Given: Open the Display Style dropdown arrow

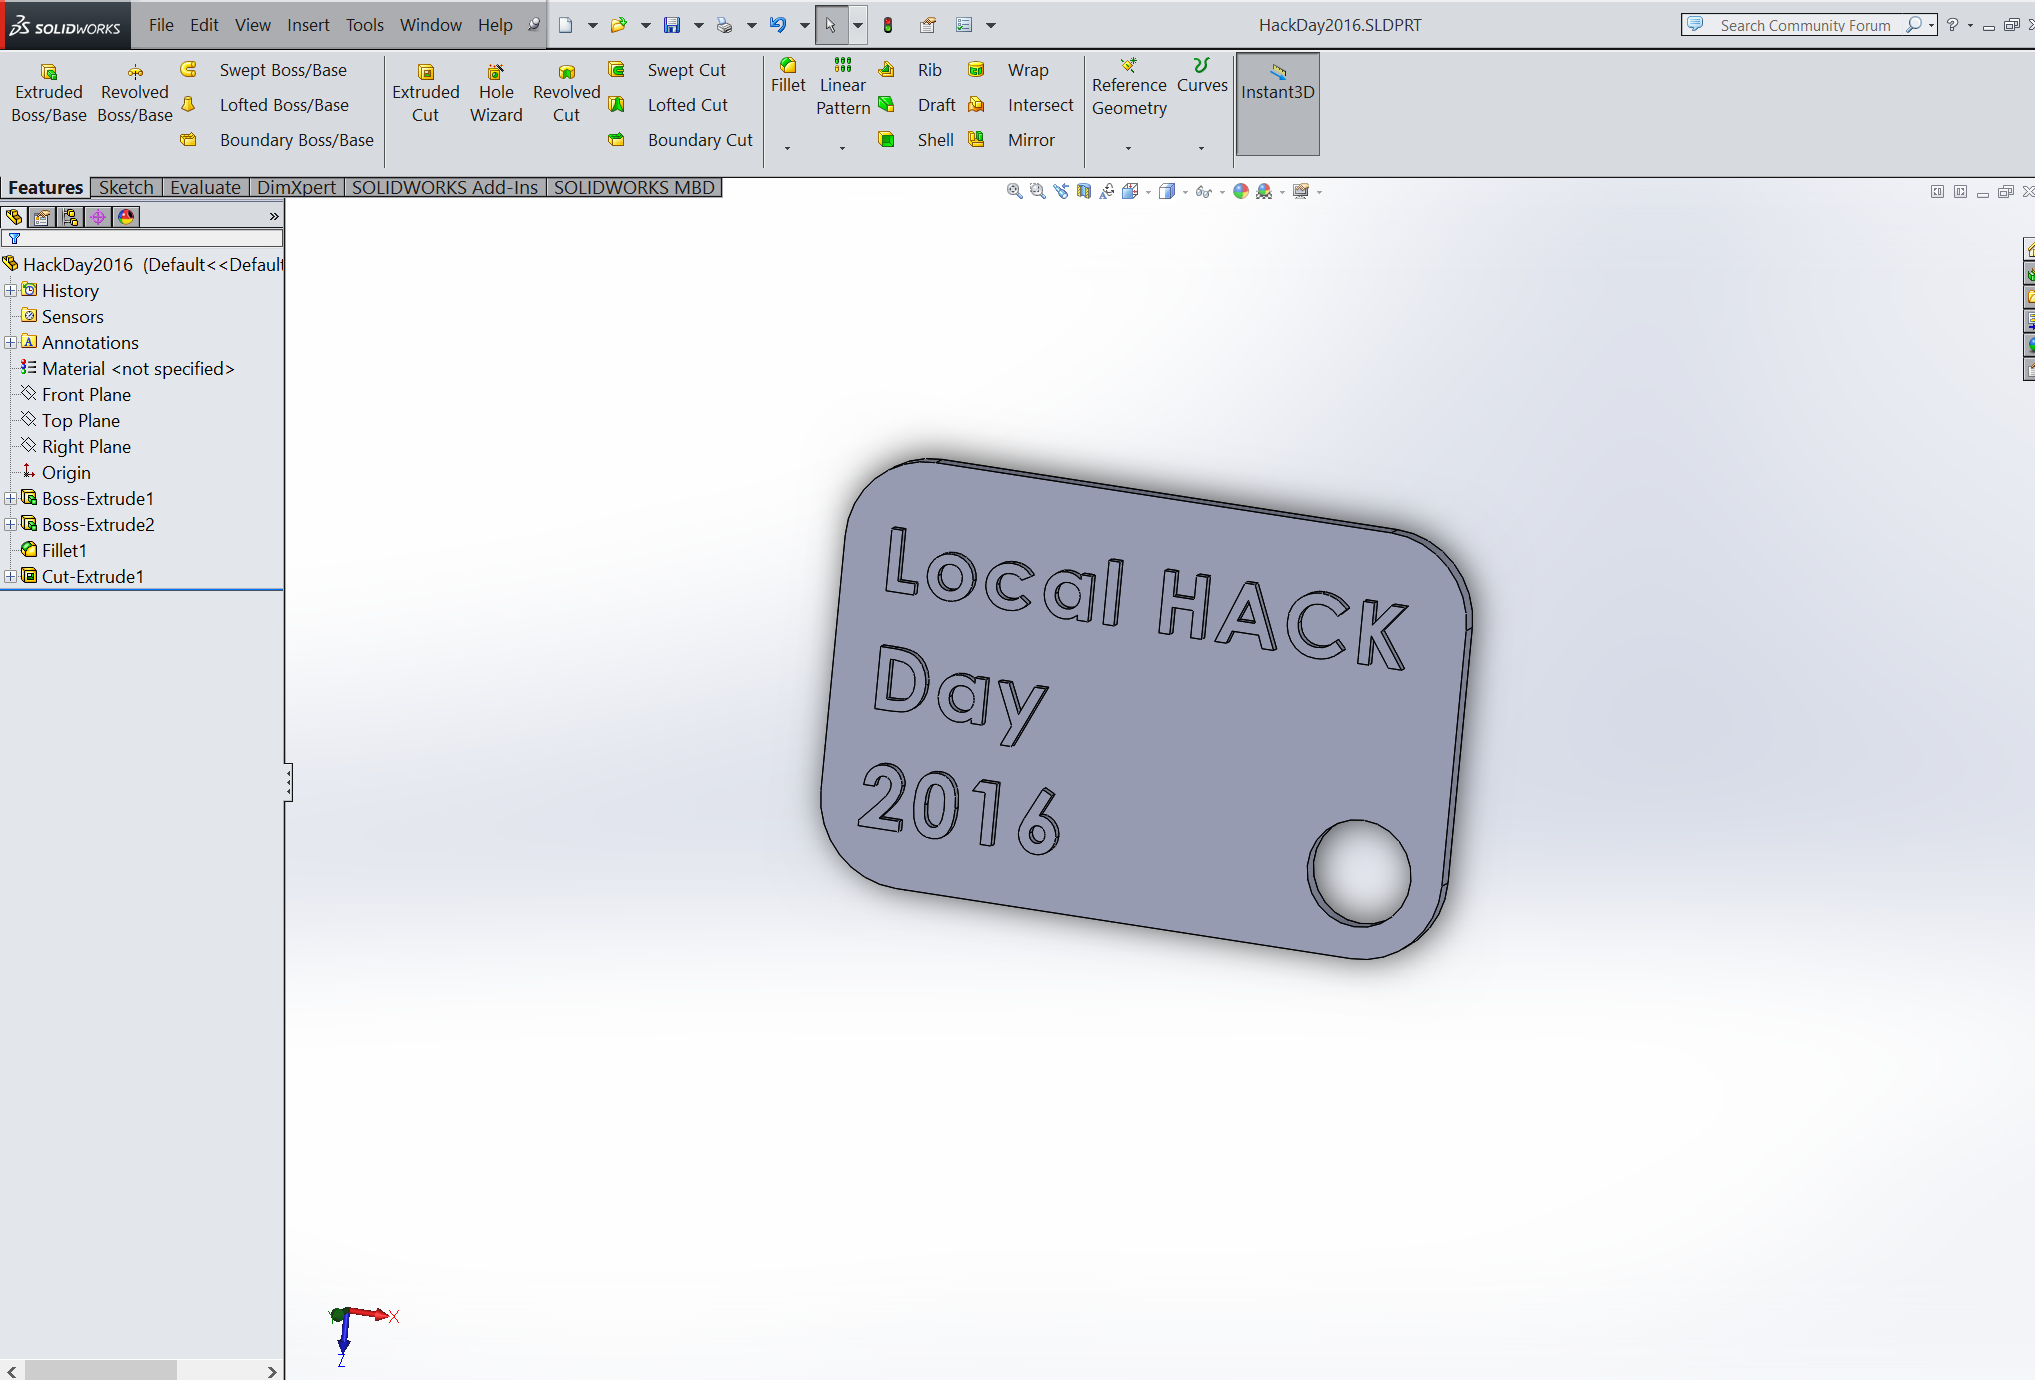Looking at the screenshot, I should click(x=1185, y=191).
